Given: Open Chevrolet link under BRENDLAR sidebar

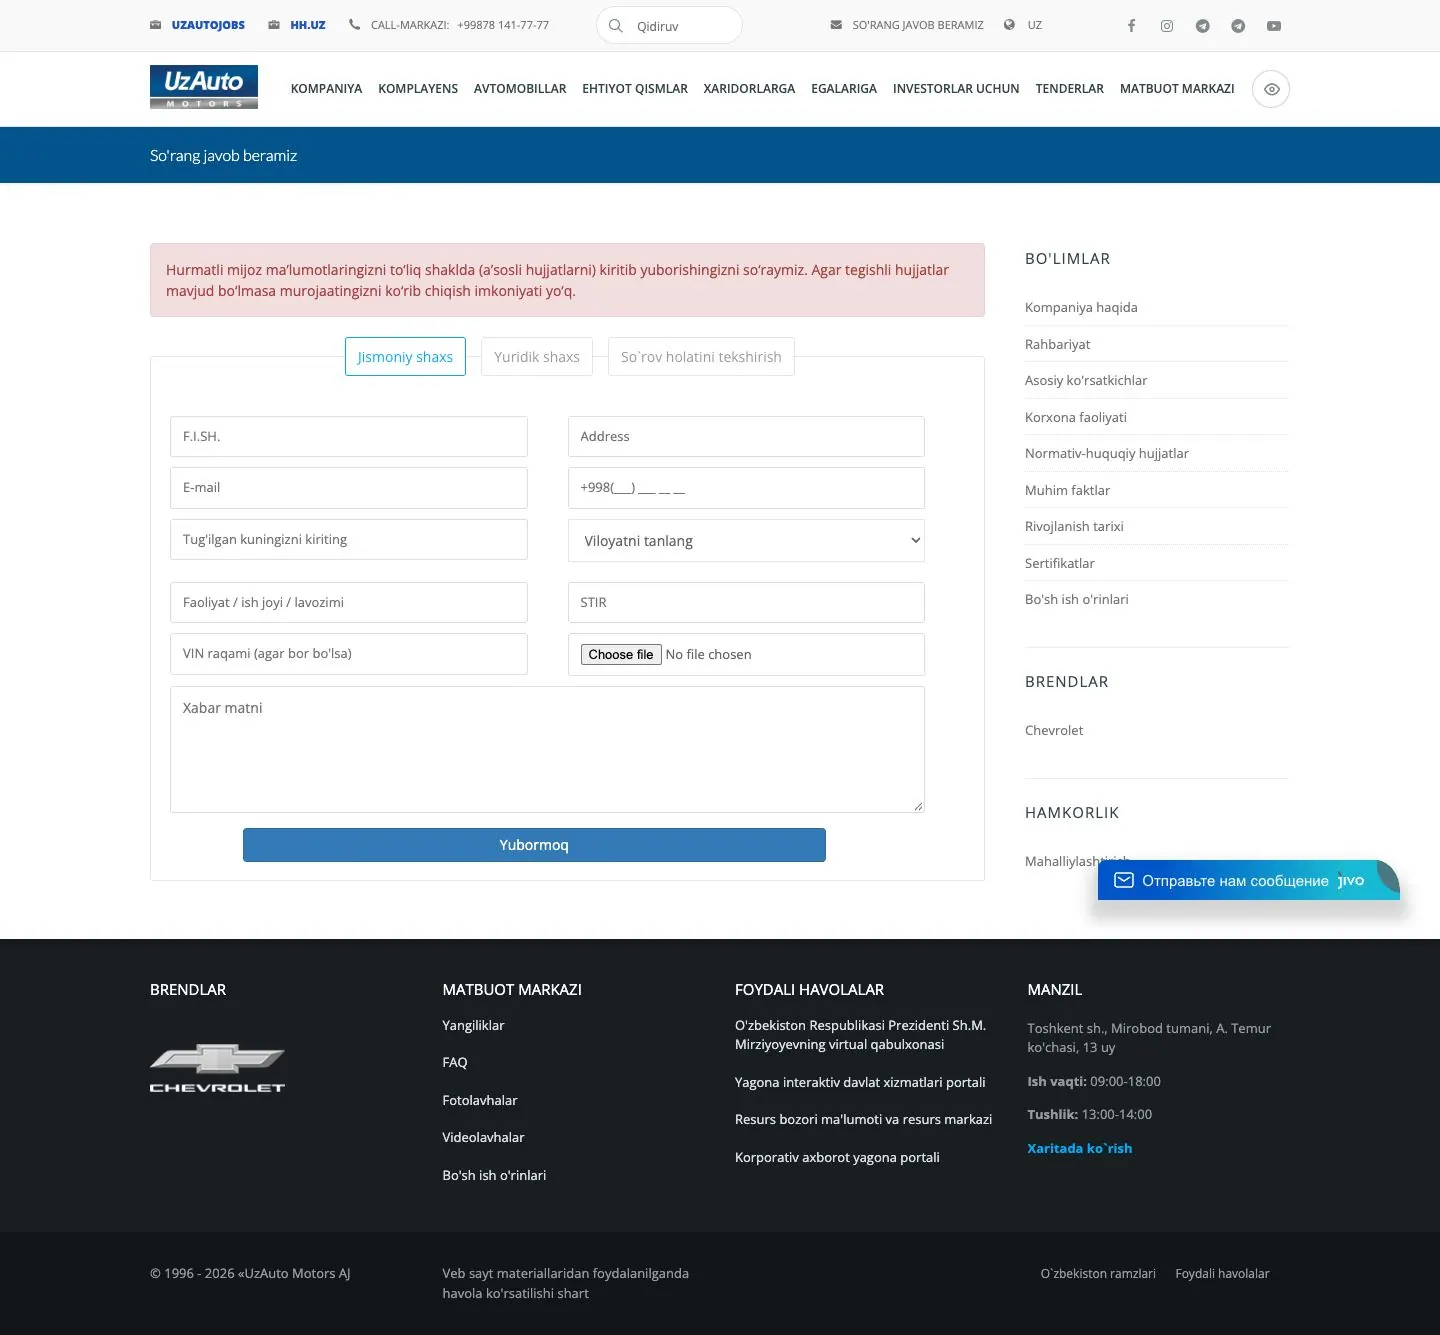Looking at the screenshot, I should 1054,730.
